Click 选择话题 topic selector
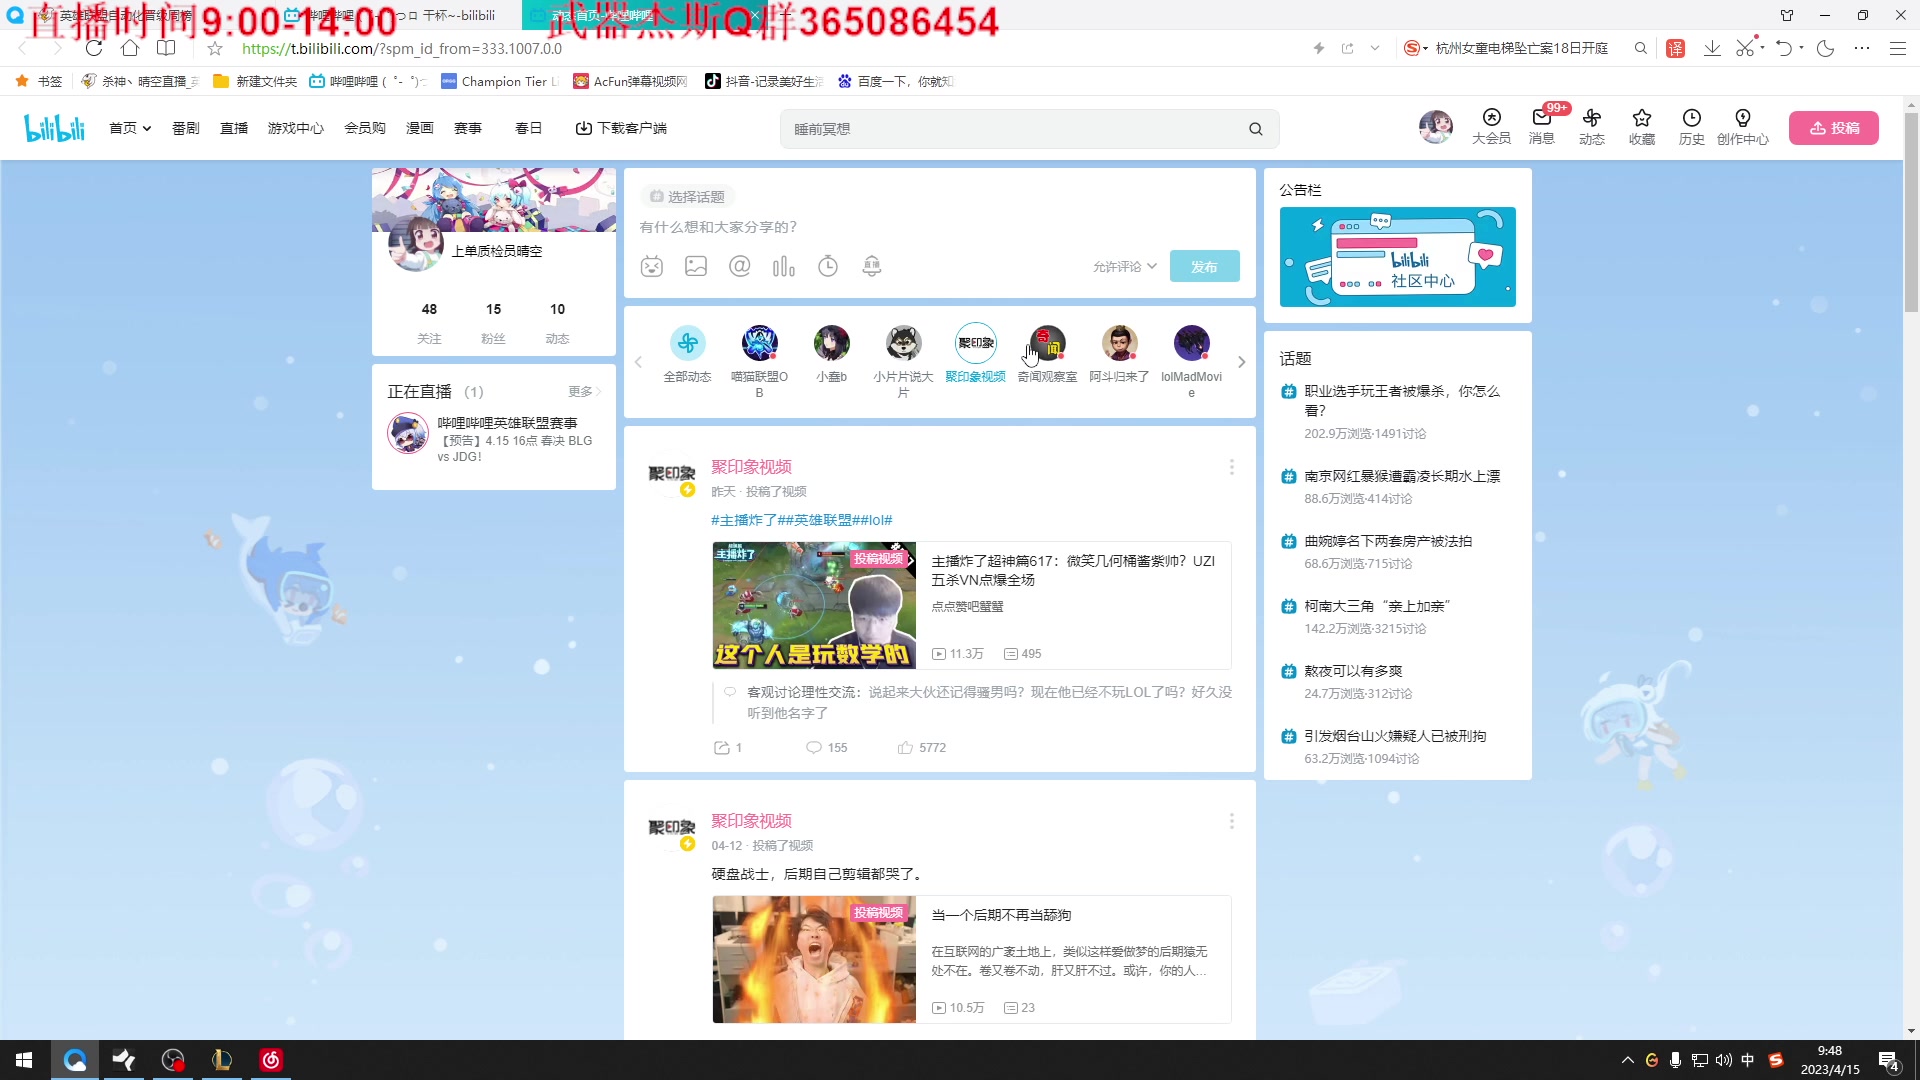This screenshot has height=1080, width=1920. click(x=688, y=197)
